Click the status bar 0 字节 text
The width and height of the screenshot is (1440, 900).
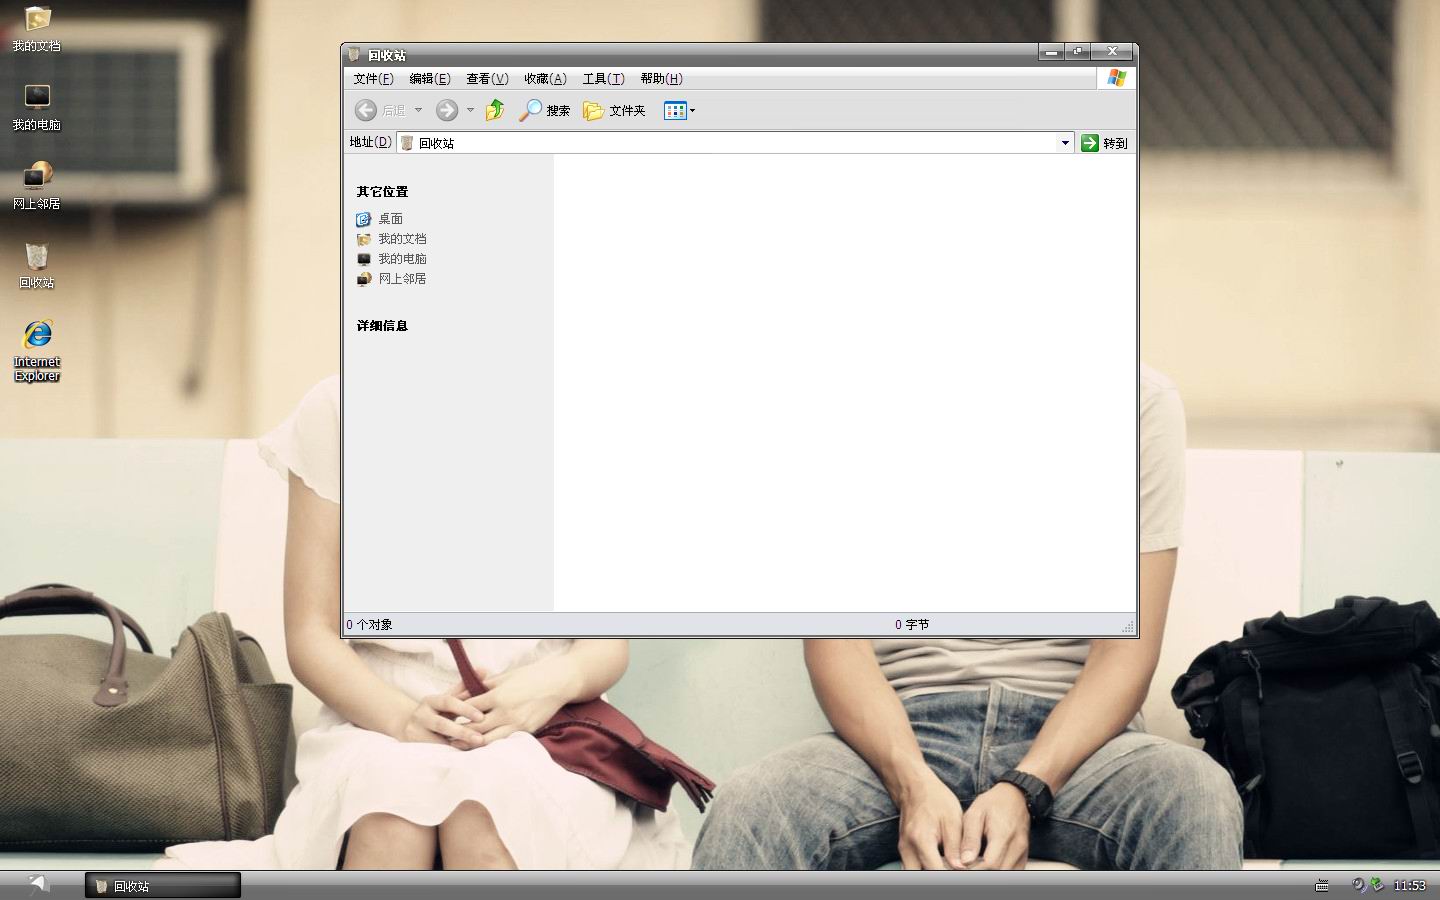[912, 625]
